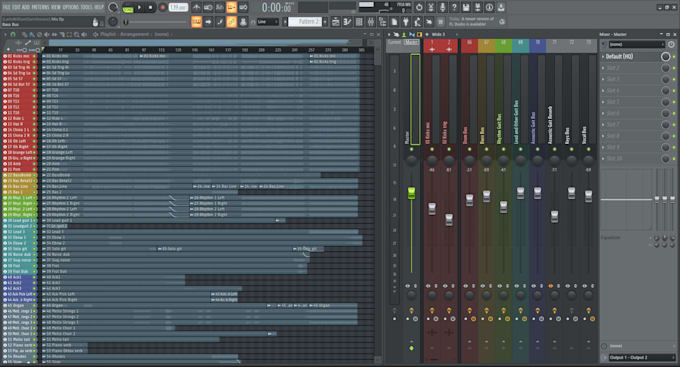The image size is (680, 367).
Task: Open the Pattern 2 selector dropdown arrow
Action: [x=325, y=22]
